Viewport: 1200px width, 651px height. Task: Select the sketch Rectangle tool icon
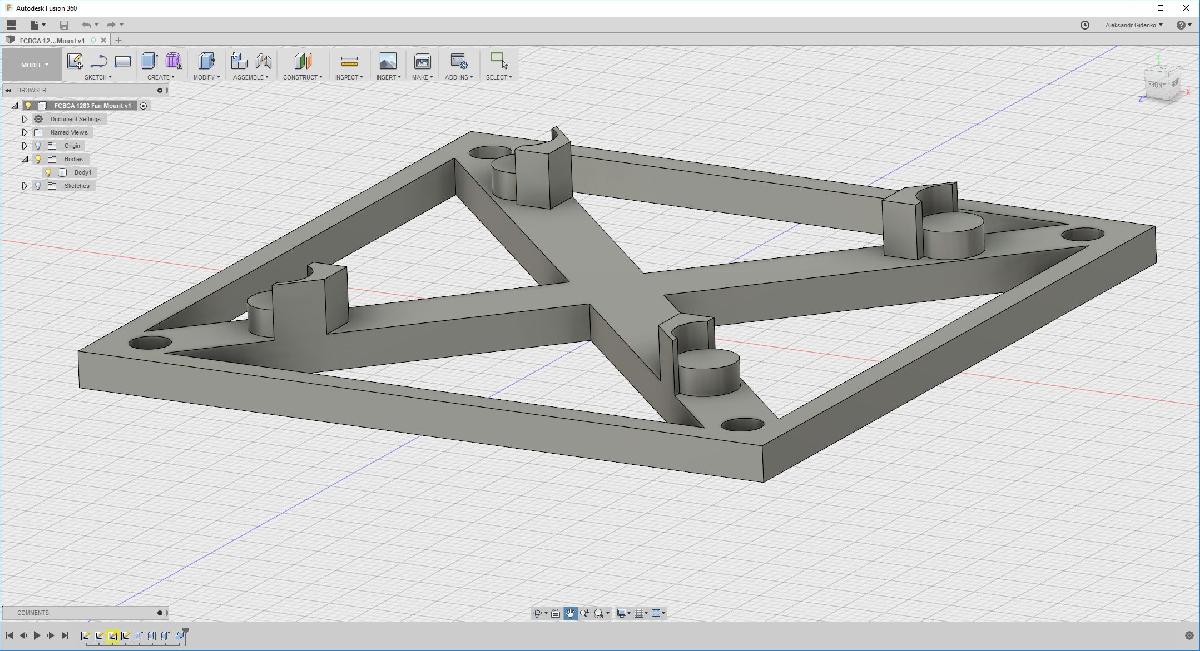(123, 62)
